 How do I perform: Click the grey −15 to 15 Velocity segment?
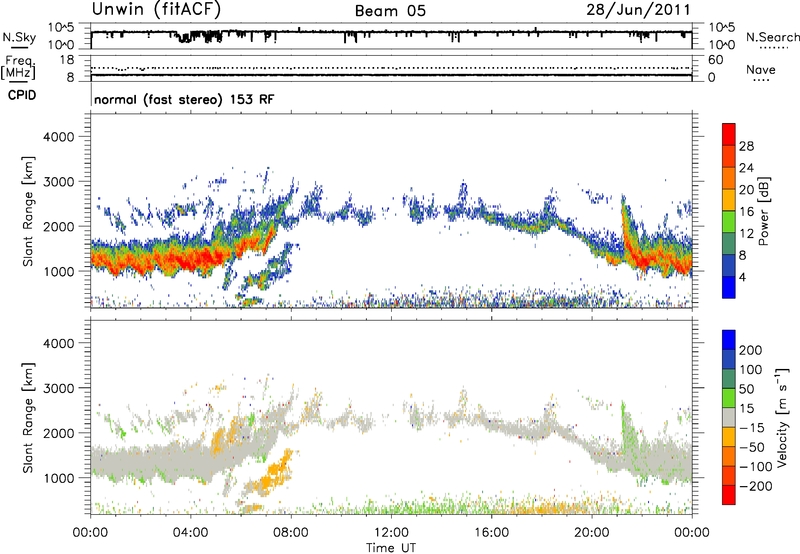pos(729,417)
